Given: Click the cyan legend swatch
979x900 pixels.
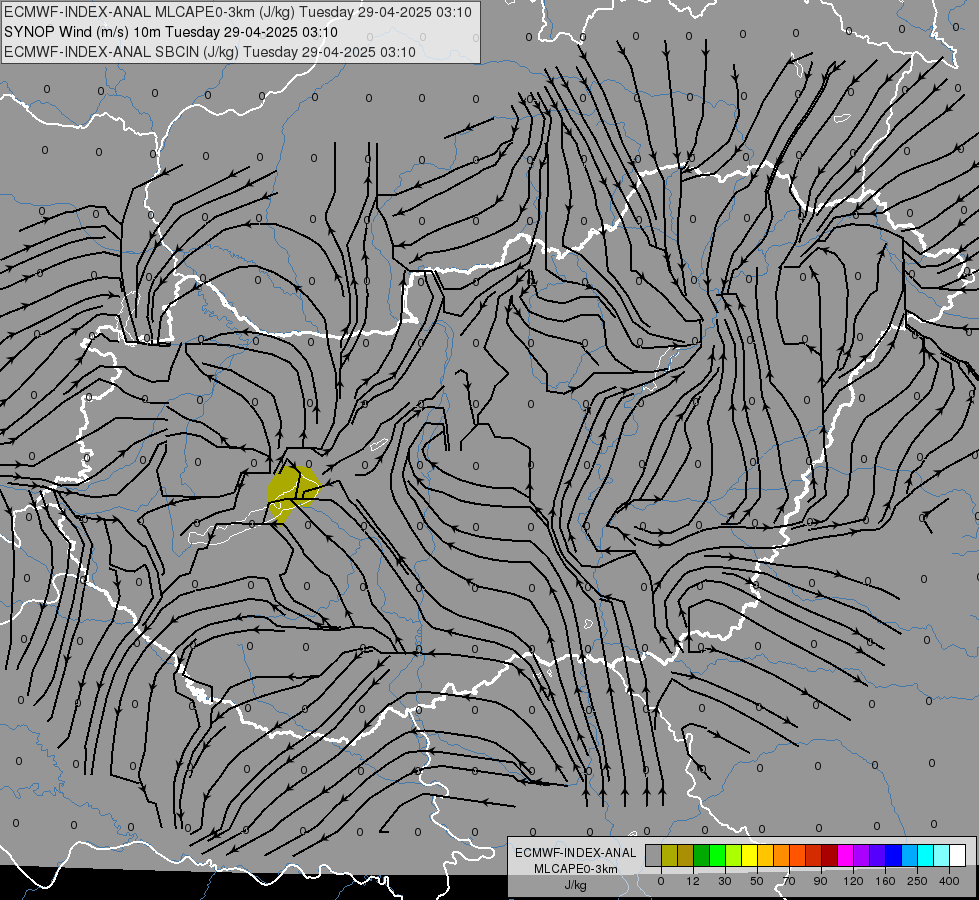Looking at the screenshot, I should pyautogui.click(x=926, y=855).
